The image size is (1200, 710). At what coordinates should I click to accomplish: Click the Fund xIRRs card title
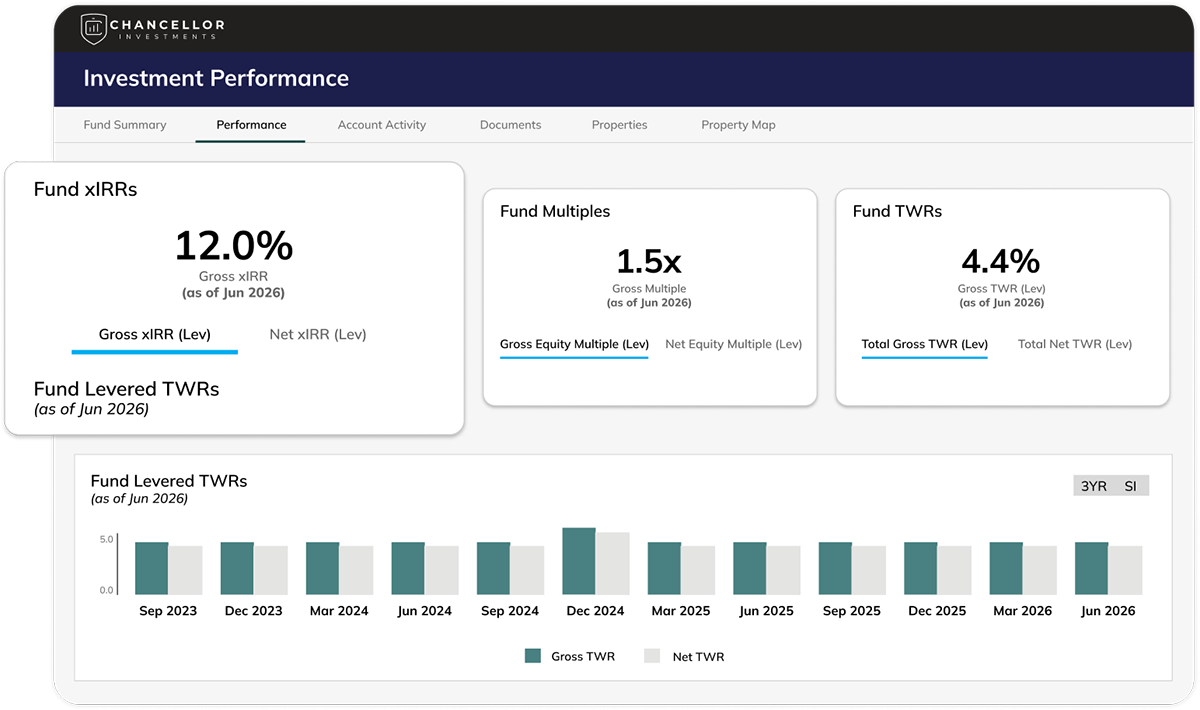click(x=85, y=189)
